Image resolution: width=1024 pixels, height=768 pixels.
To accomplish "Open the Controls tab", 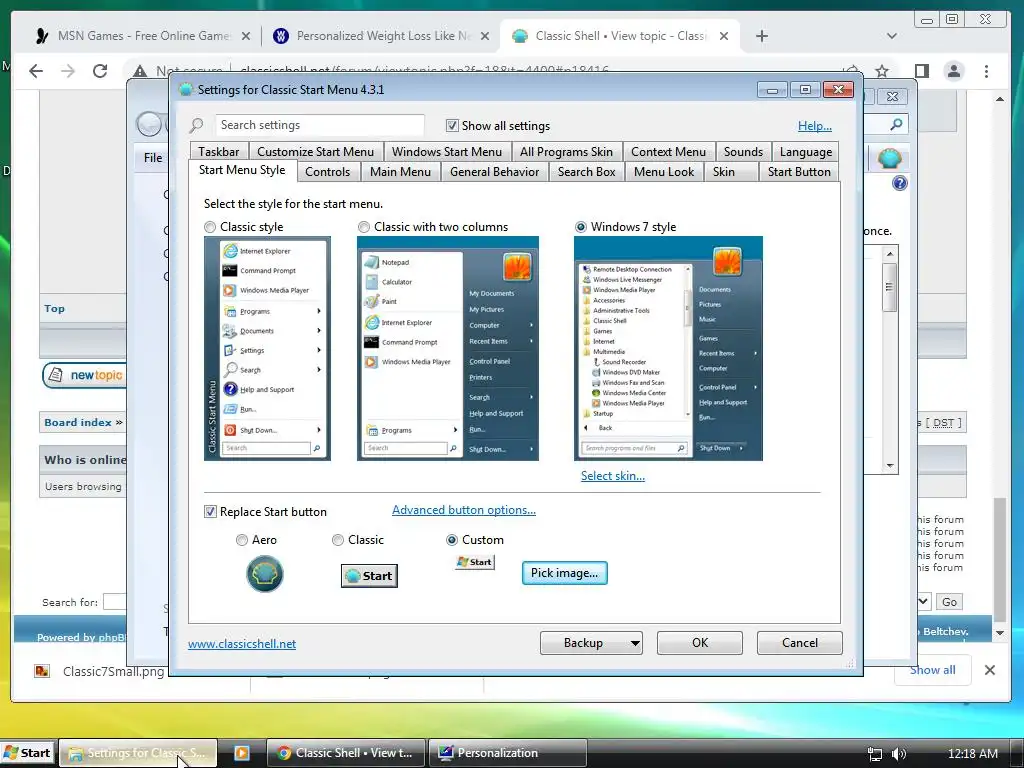I will [x=327, y=172].
